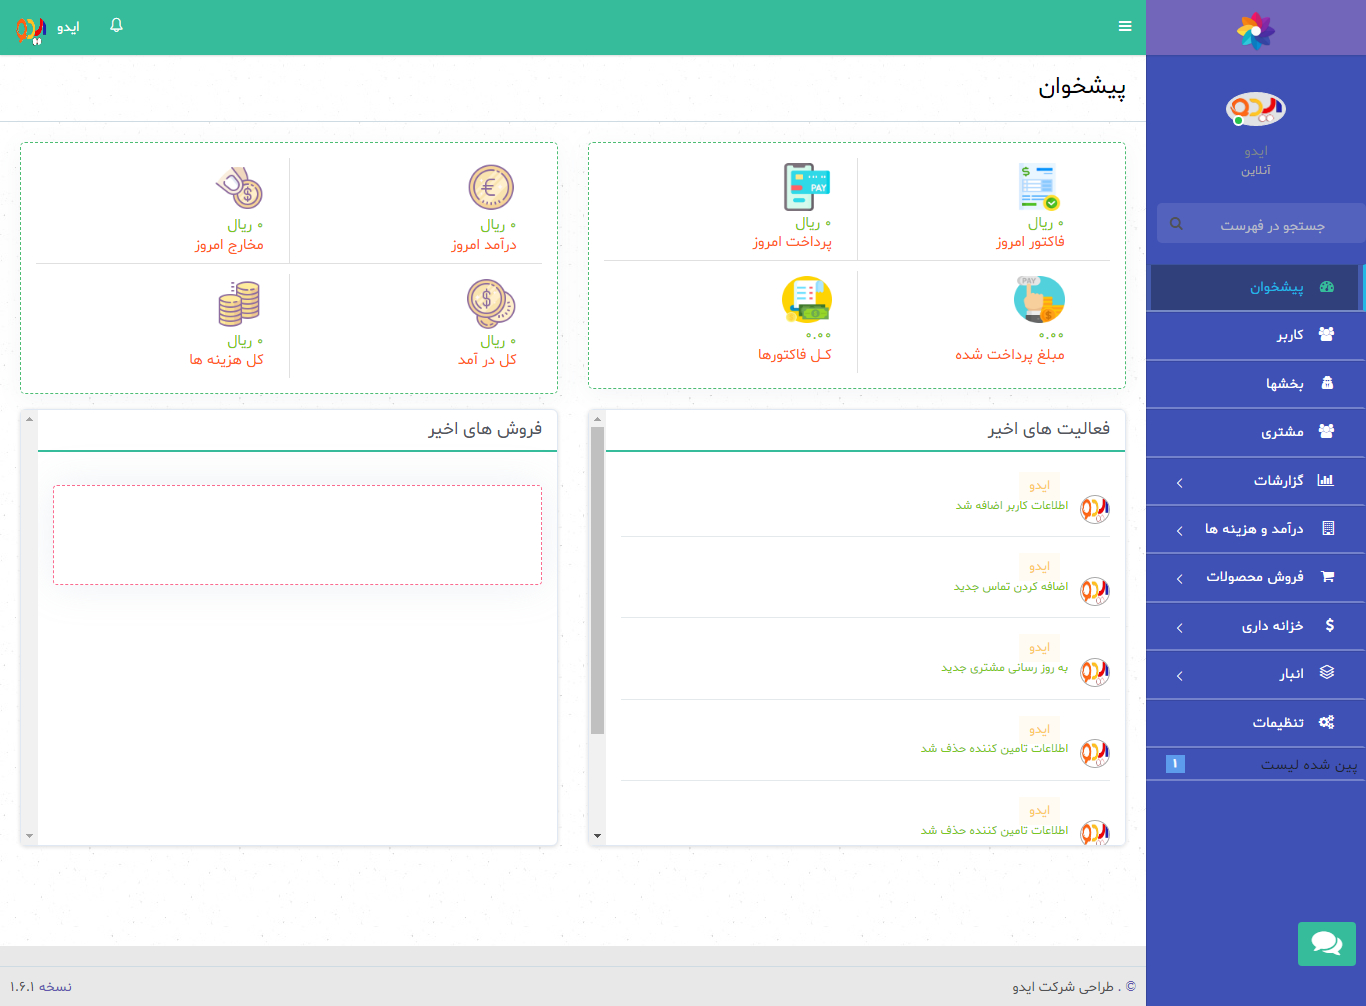
Task: Open the کاربر users menu item
Action: 1289,335
